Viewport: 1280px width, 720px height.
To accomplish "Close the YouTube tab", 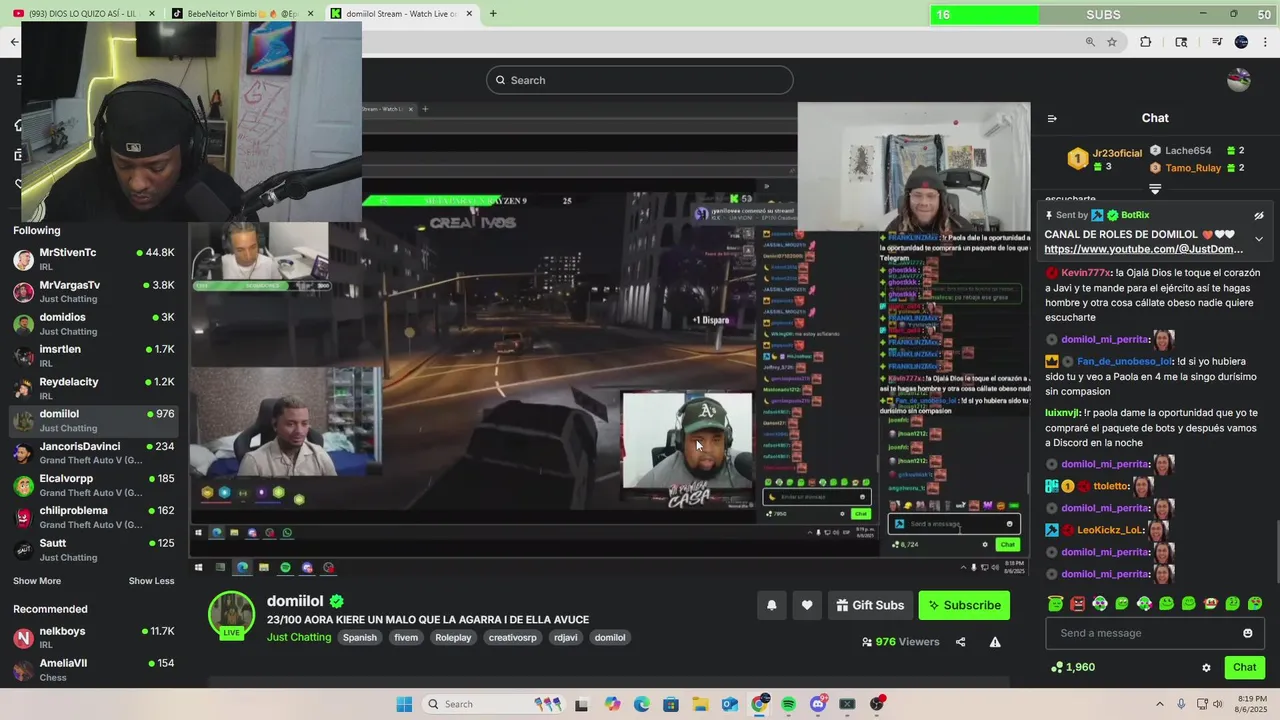I will [152, 14].
